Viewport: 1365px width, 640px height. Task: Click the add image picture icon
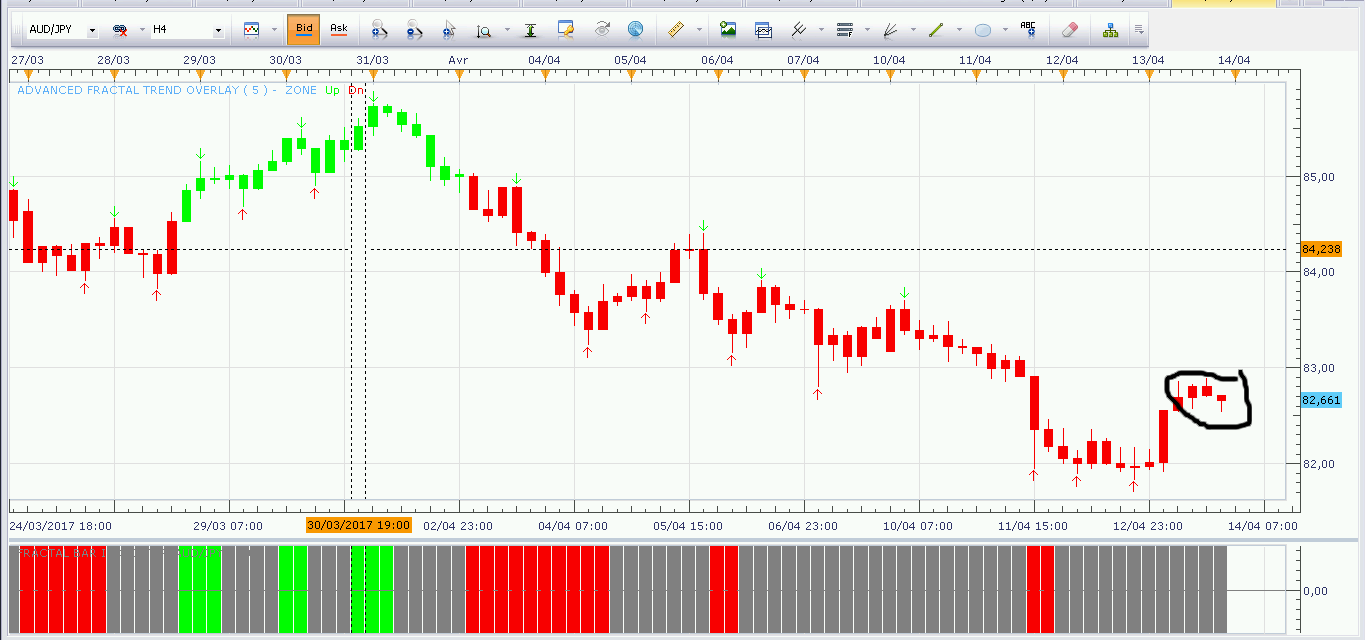728,30
